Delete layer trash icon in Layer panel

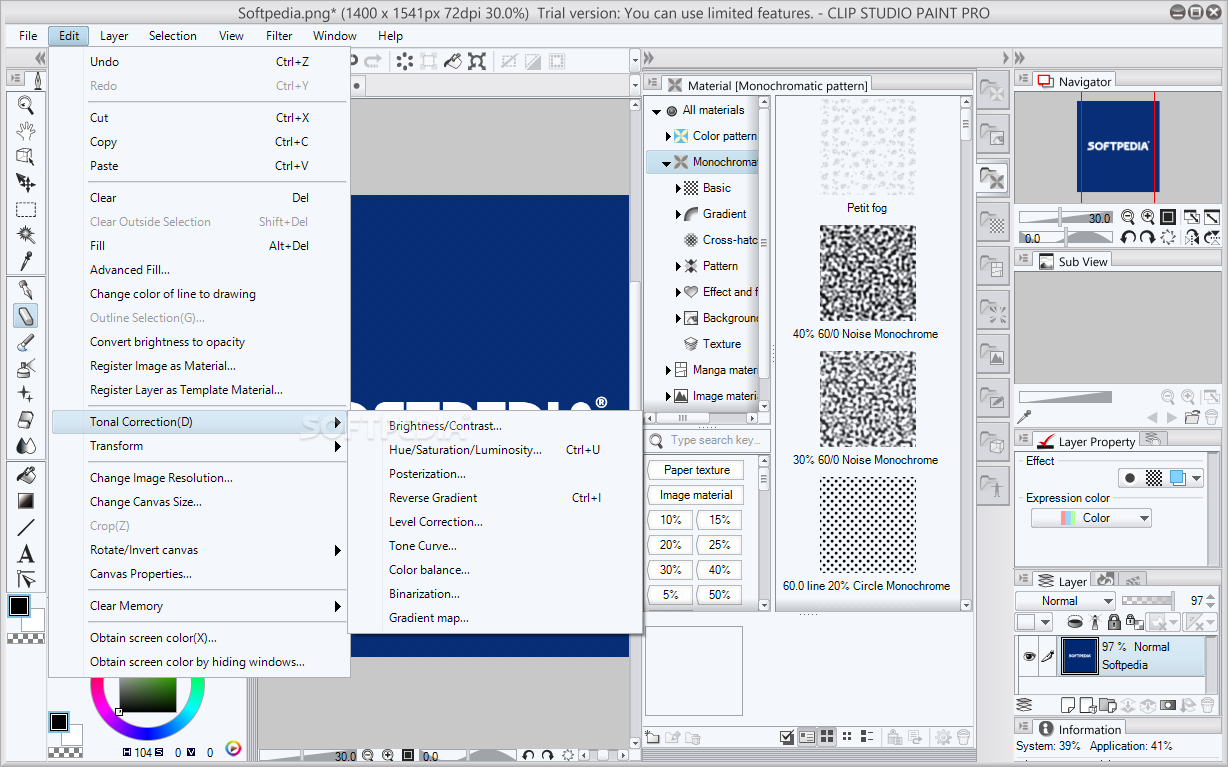pyautogui.click(x=1210, y=705)
